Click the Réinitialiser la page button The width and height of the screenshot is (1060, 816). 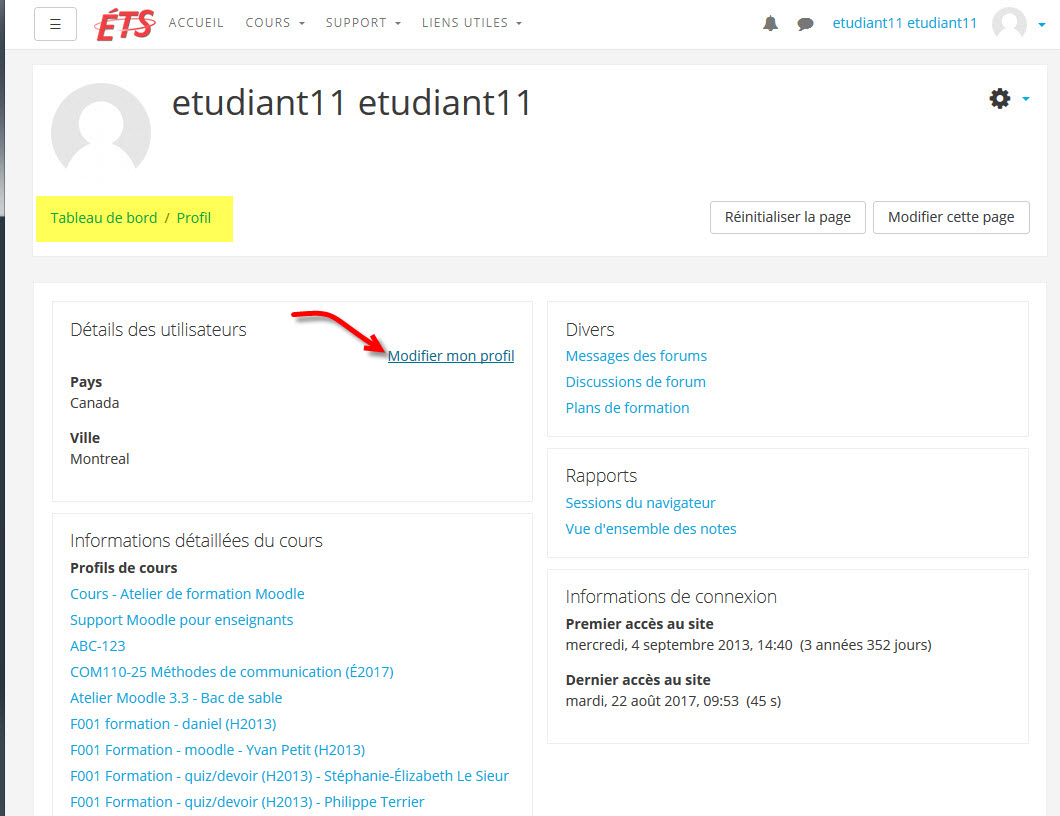point(787,217)
